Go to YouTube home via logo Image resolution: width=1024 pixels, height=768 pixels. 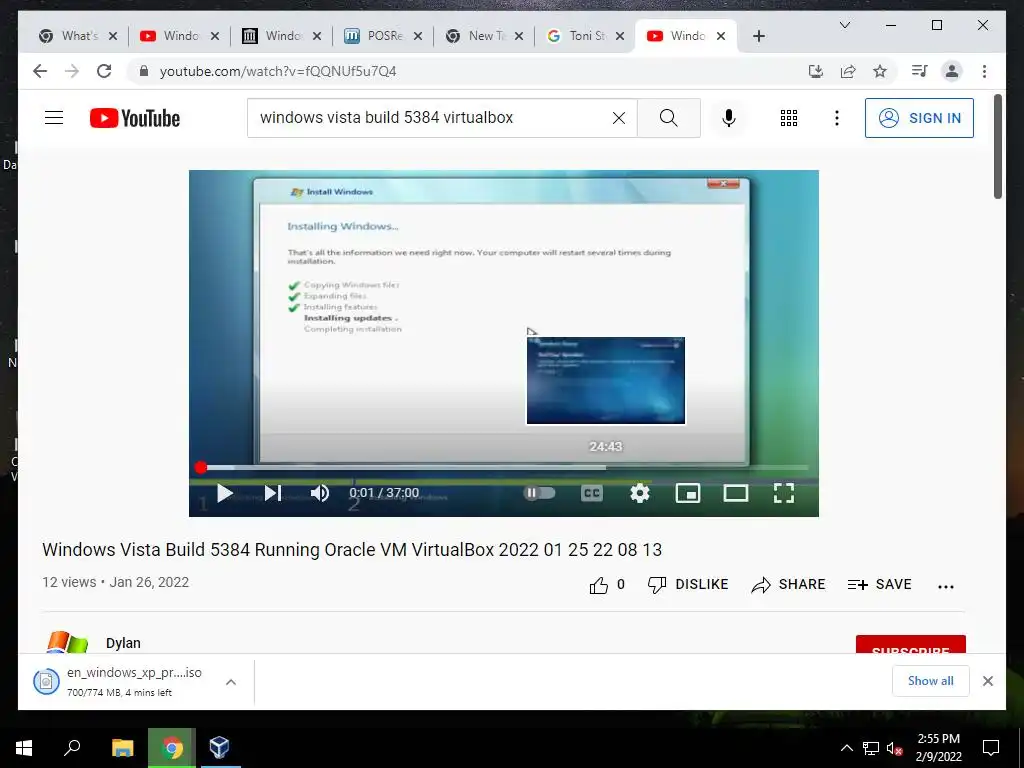[x=135, y=118]
